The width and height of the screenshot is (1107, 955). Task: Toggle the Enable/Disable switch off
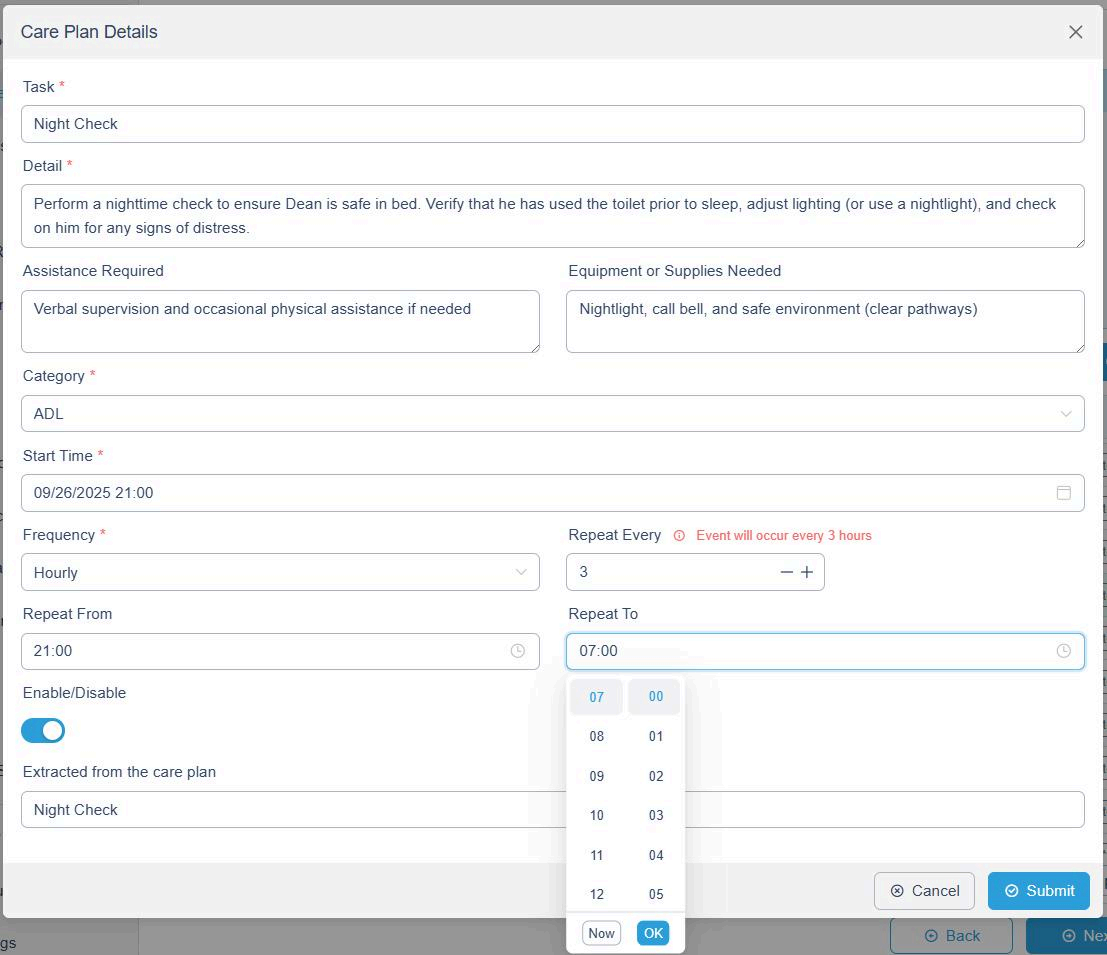(43, 731)
